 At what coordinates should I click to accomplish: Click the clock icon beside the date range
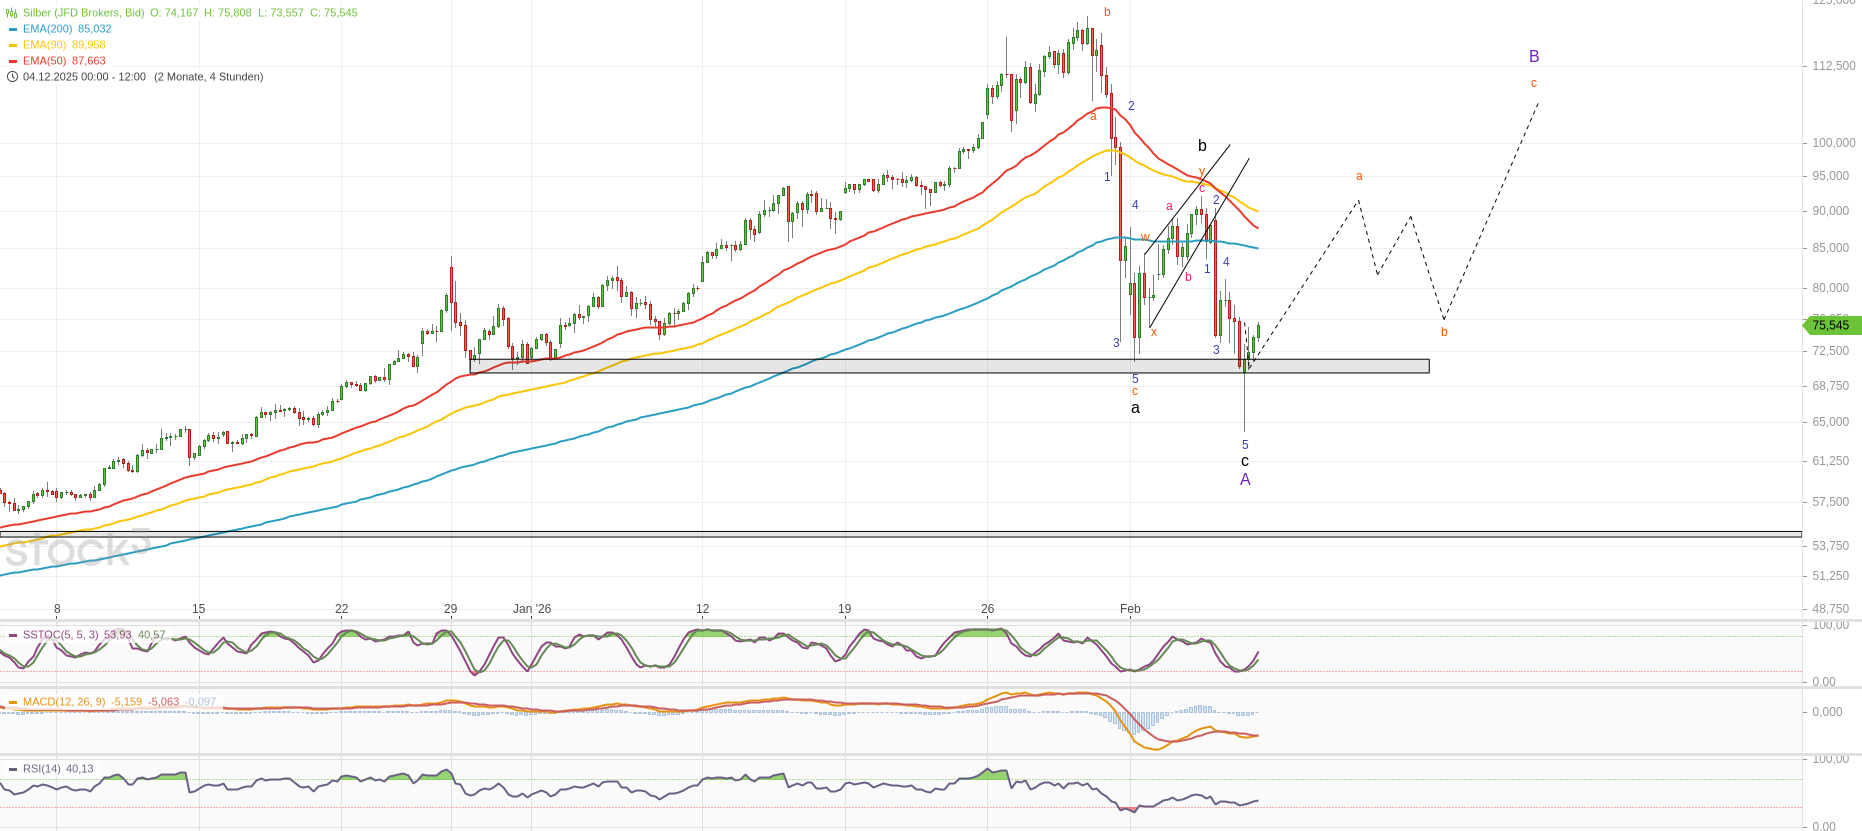pos(12,77)
